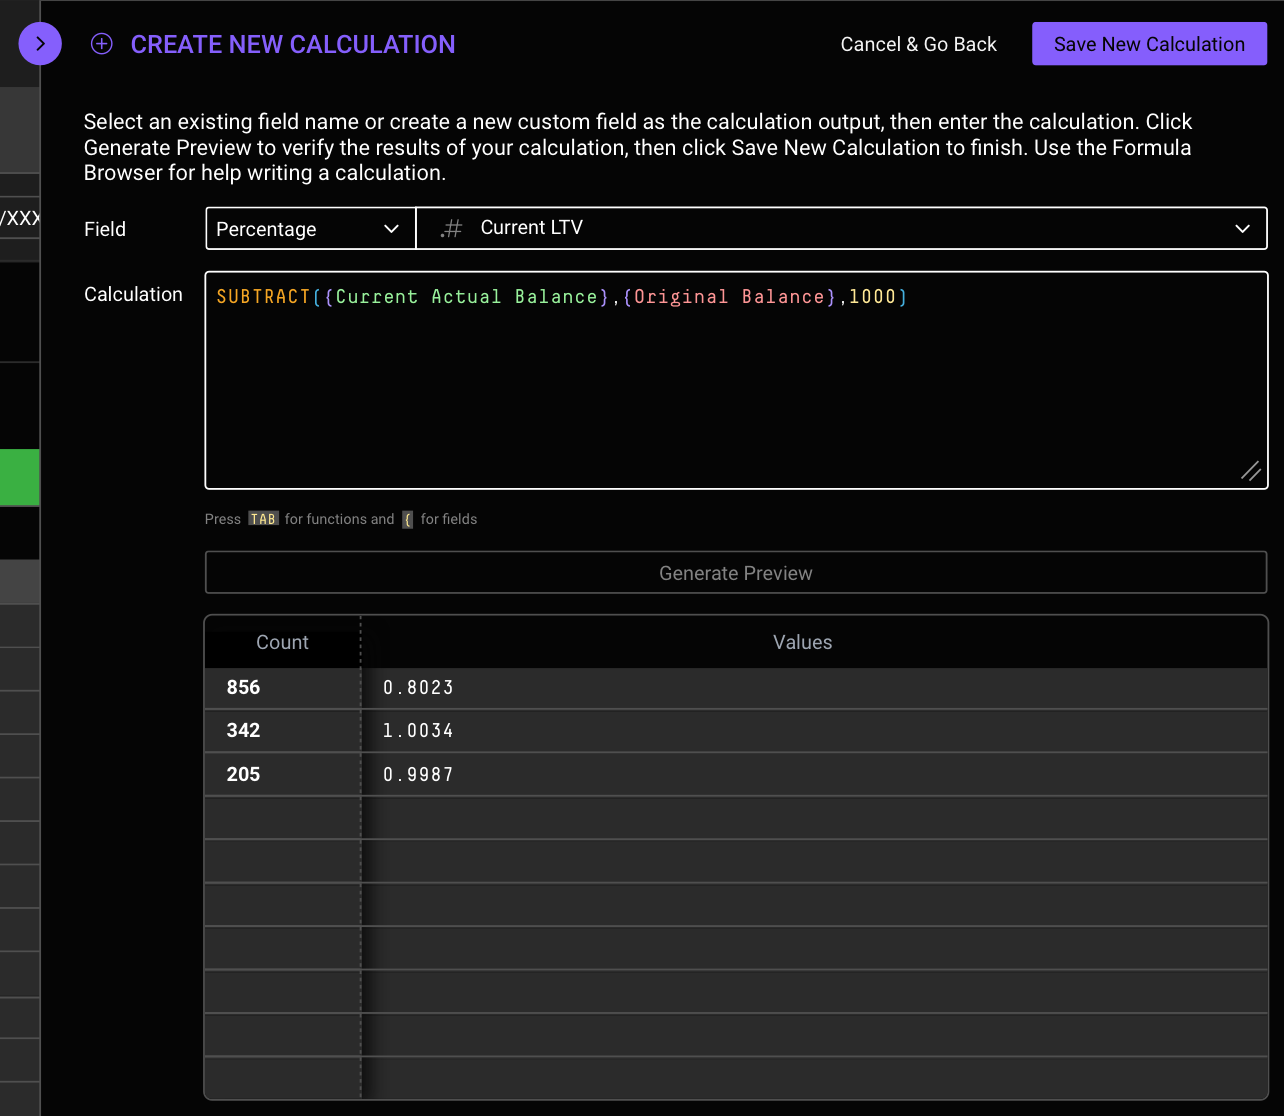
Task: Click Cancel & Go Back
Action: [918, 44]
